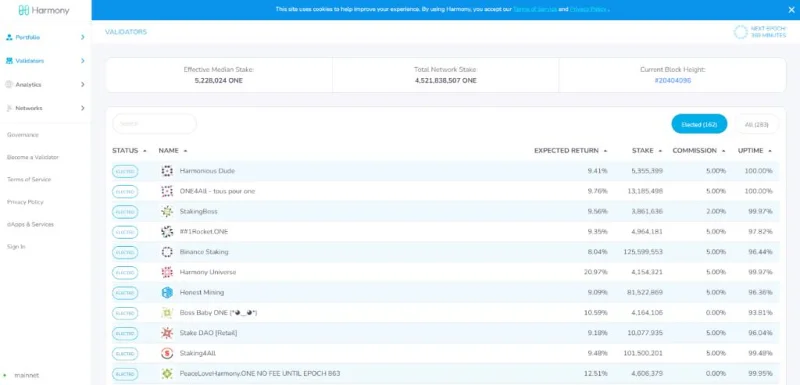The height and width of the screenshot is (385, 800).
Task: Click ONE4All validator avatar
Action: click(x=167, y=191)
